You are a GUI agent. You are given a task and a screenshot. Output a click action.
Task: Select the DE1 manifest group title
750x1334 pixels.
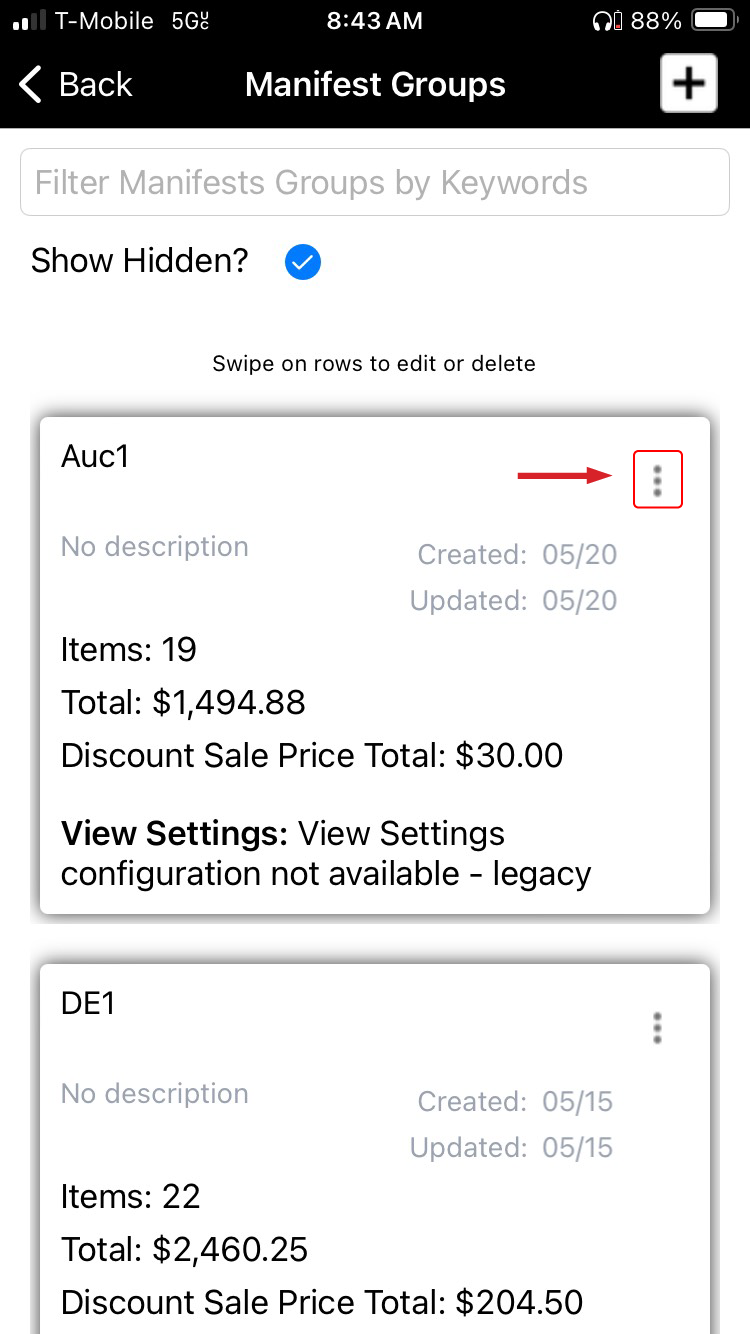click(x=88, y=1003)
